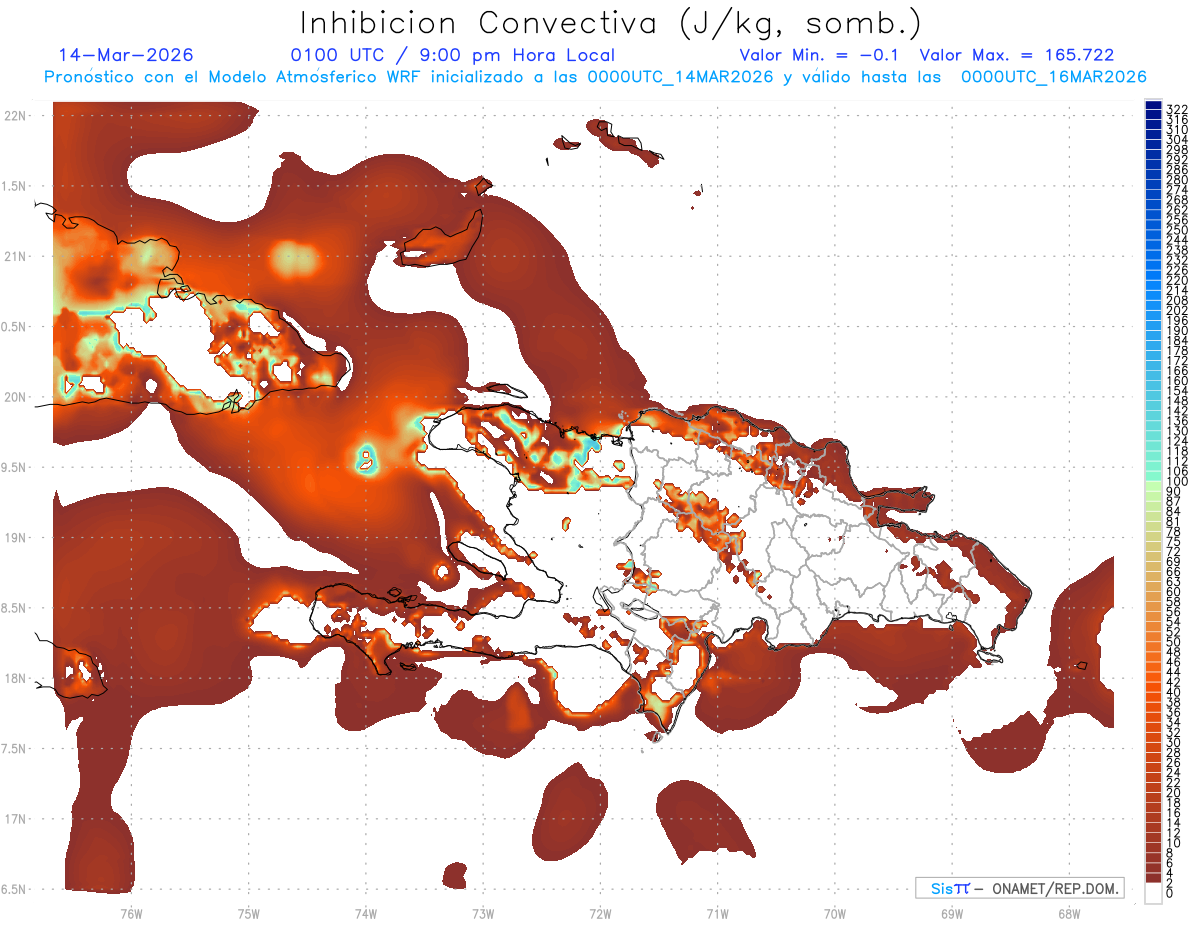Click longitude label '72W'
Viewport: 1200px width, 927px height.
tap(600, 913)
